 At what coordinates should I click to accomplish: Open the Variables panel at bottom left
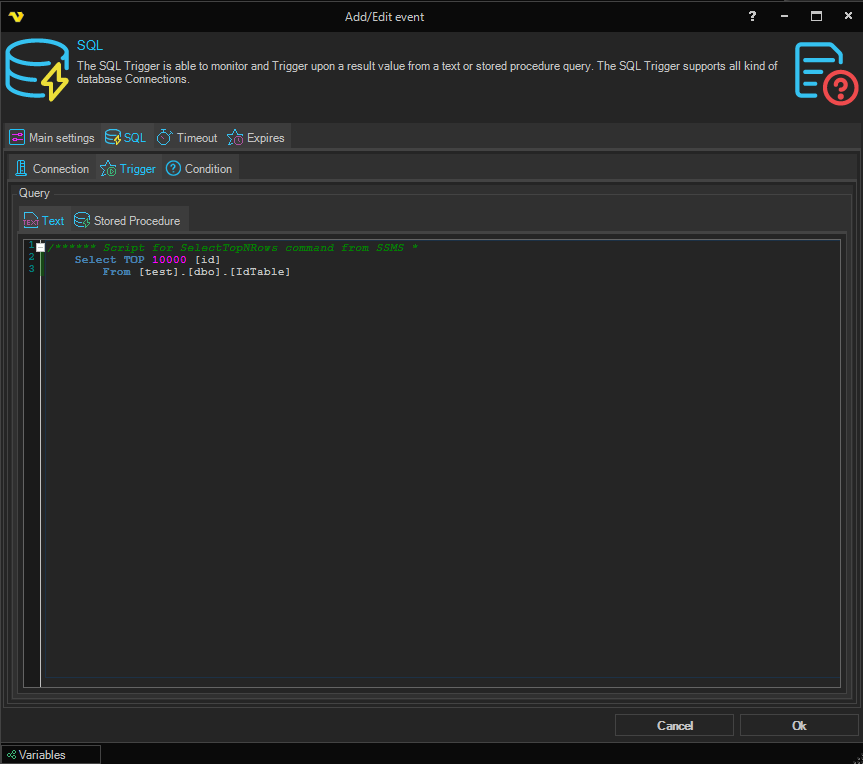(51, 755)
